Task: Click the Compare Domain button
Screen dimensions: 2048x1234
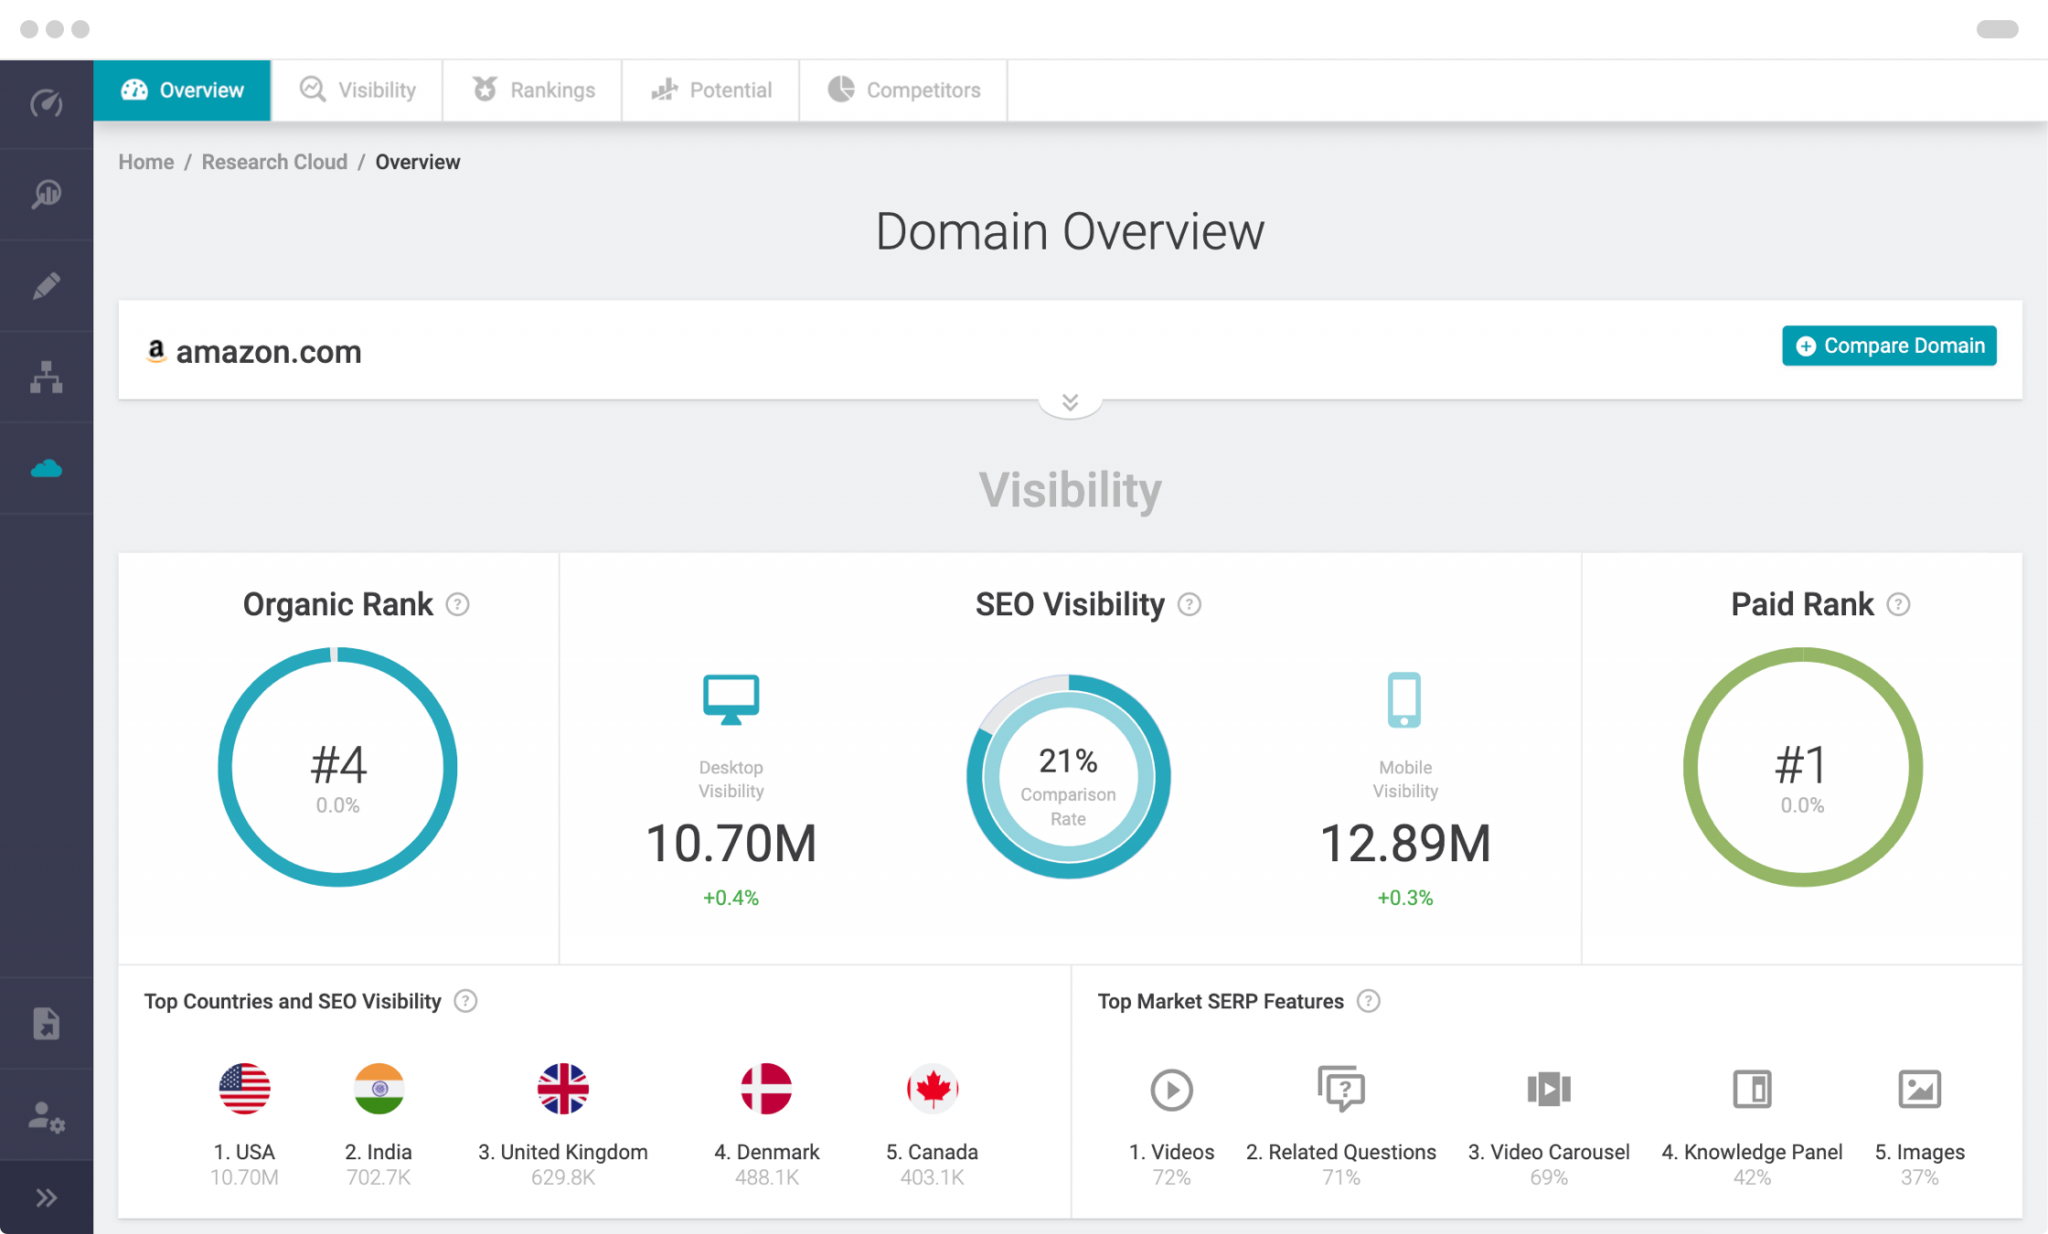Action: (1888, 346)
